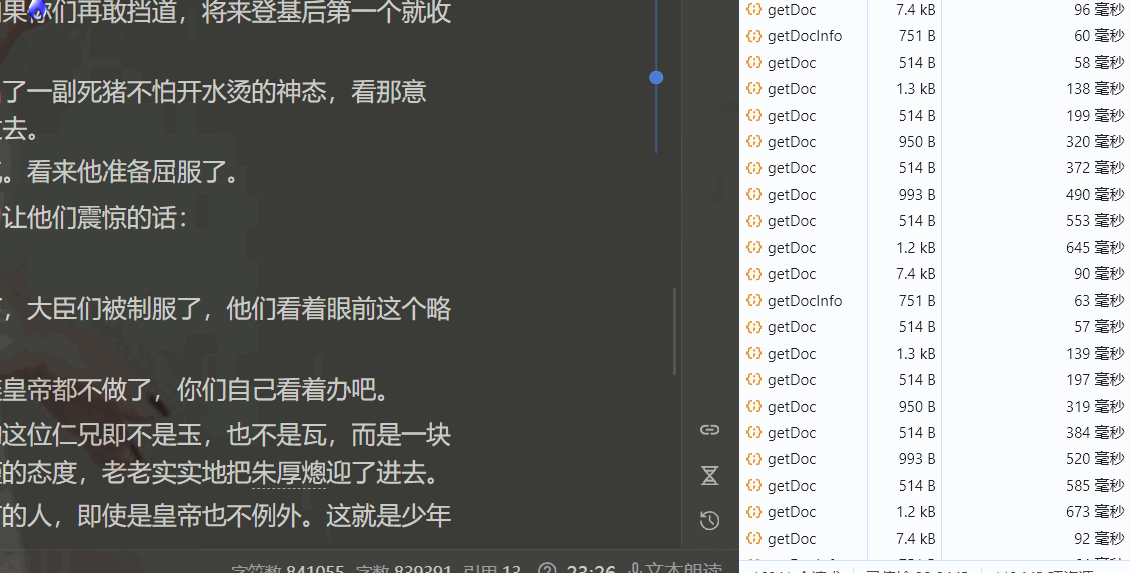Click the 993 B size in 490 毫秒 row

pyautogui.click(x=917, y=195)
